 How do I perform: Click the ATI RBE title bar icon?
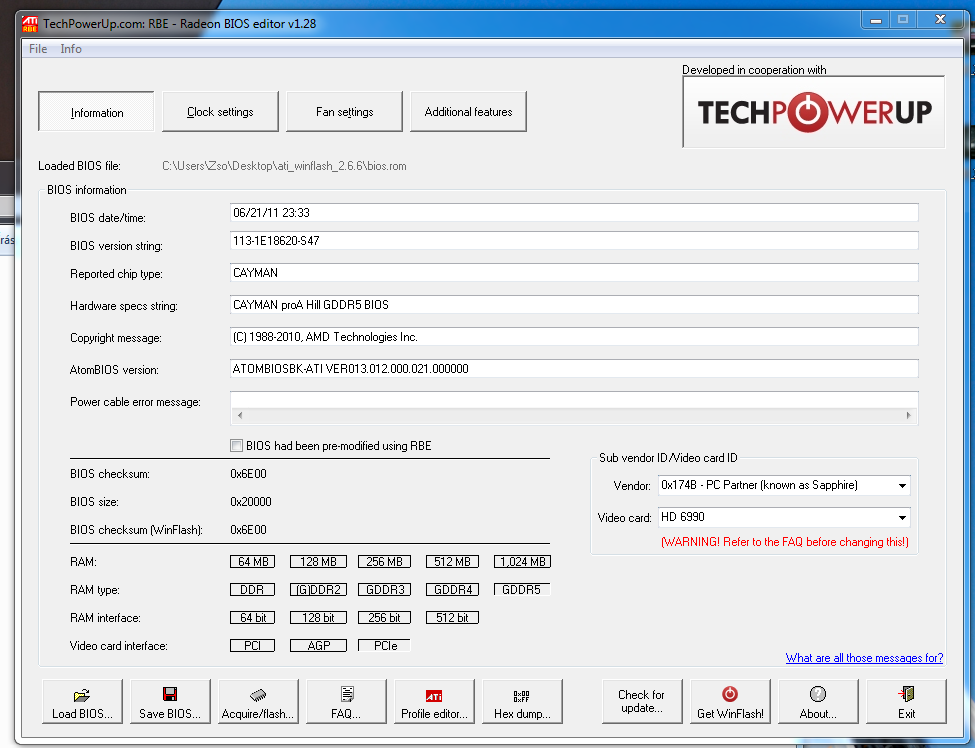click(29, 24)
